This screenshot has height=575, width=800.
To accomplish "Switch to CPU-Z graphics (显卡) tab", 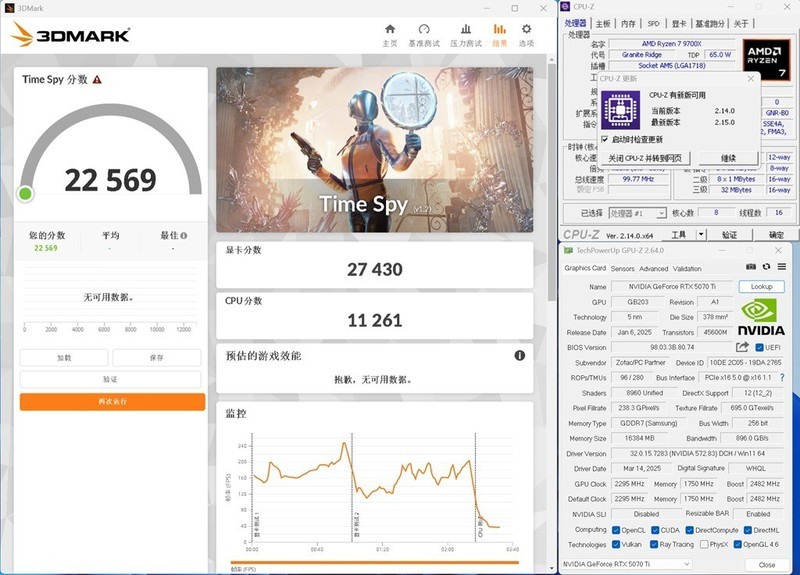I will 679,23.
